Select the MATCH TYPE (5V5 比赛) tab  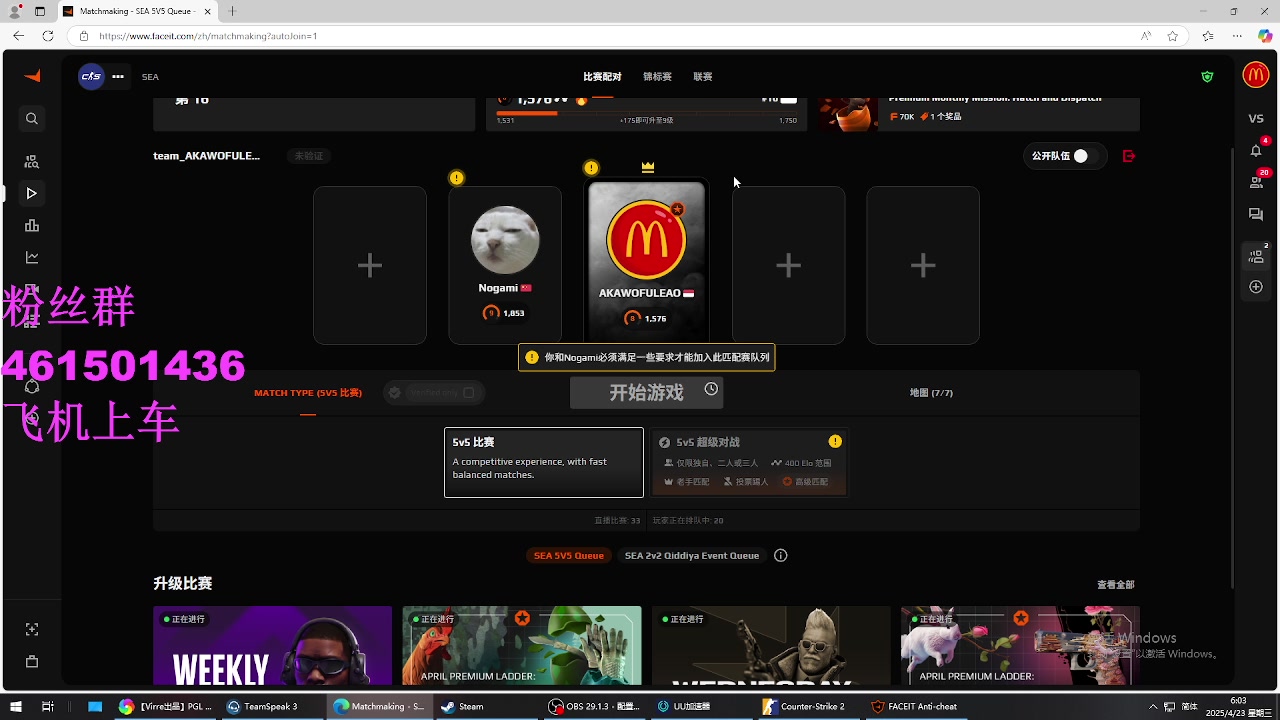tap(308, 393)
